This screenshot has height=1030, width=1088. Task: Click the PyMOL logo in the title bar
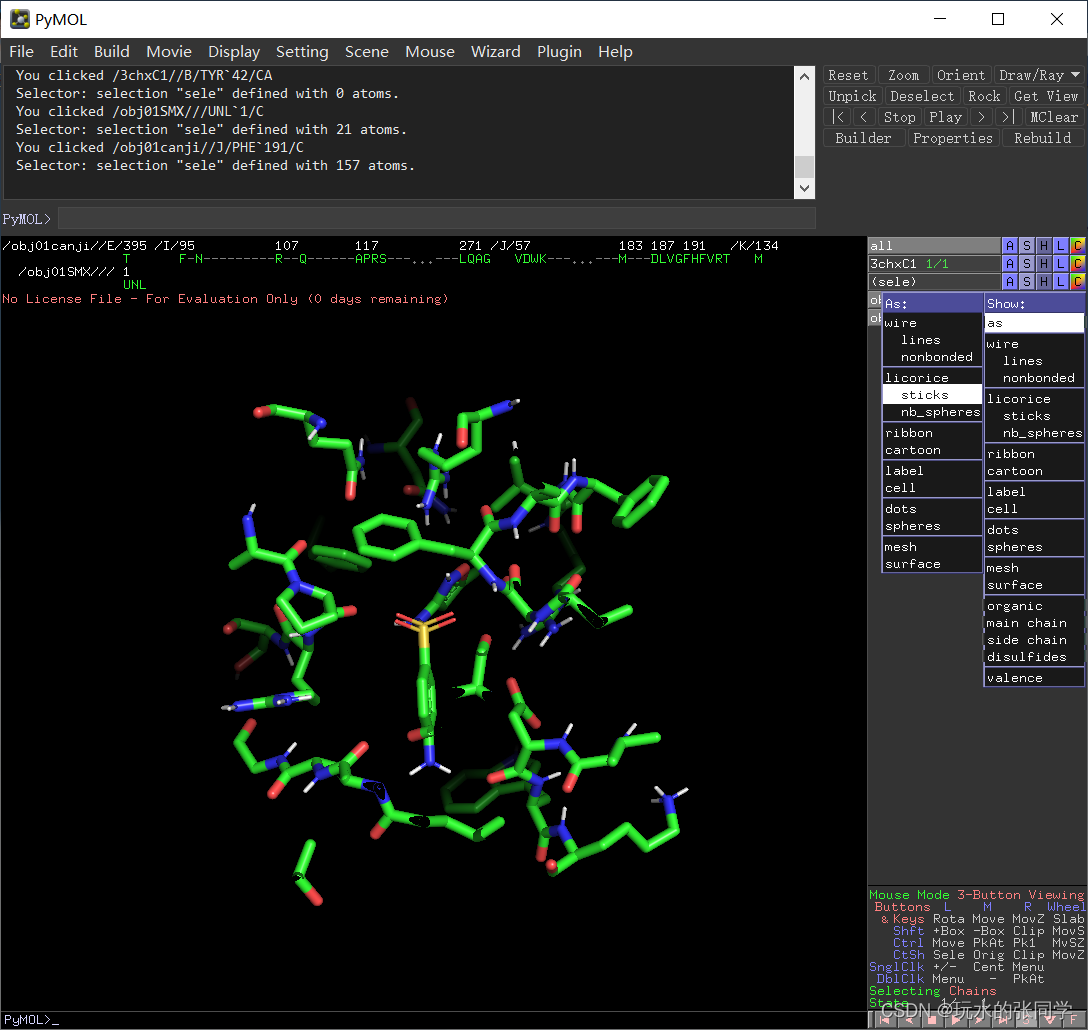[19, 19]
